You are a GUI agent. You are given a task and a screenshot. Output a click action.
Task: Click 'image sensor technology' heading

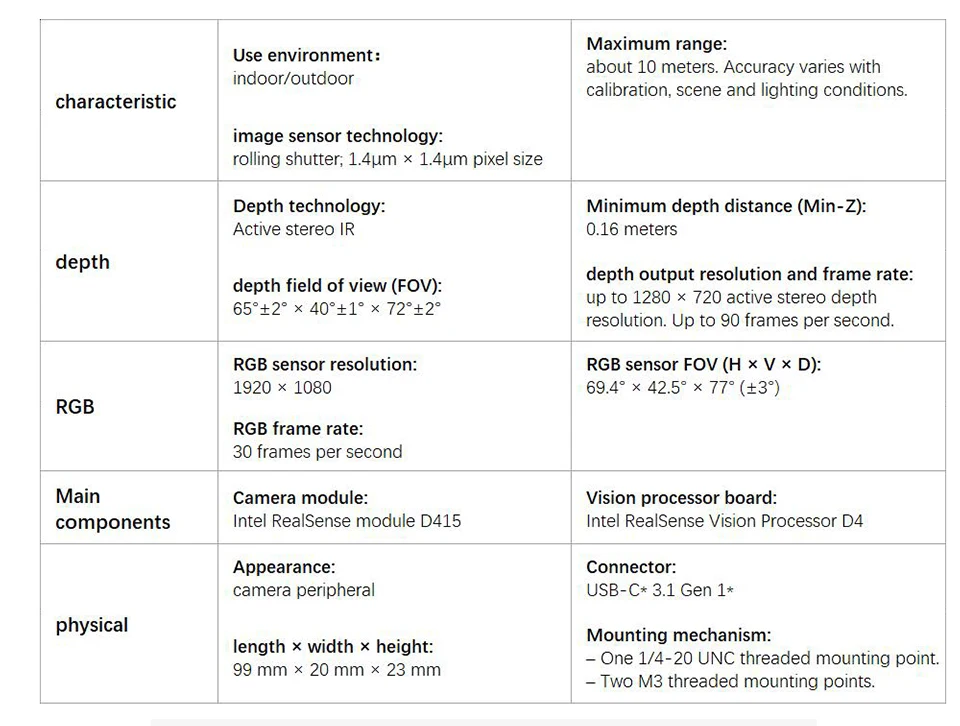tap(337, 136)
